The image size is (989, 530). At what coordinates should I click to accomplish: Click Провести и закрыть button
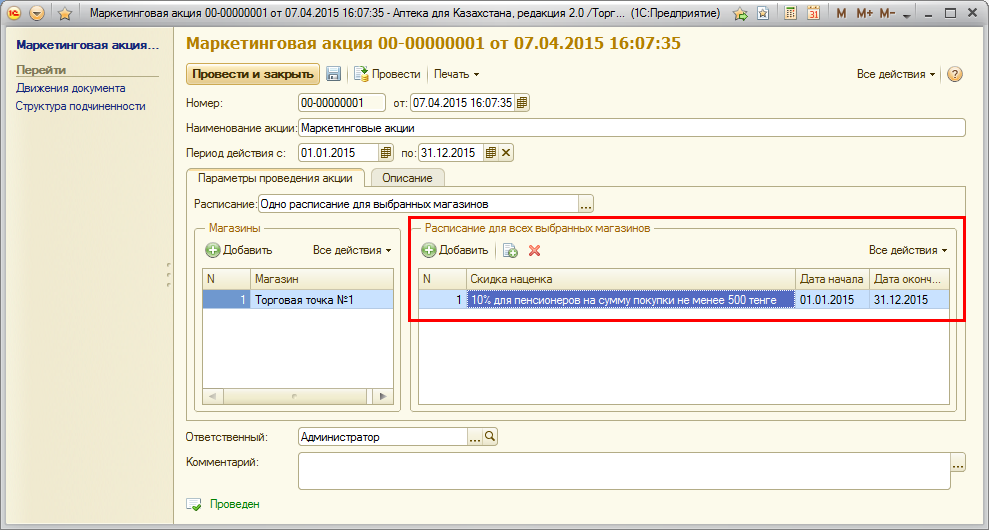click(x=253, y=74)
